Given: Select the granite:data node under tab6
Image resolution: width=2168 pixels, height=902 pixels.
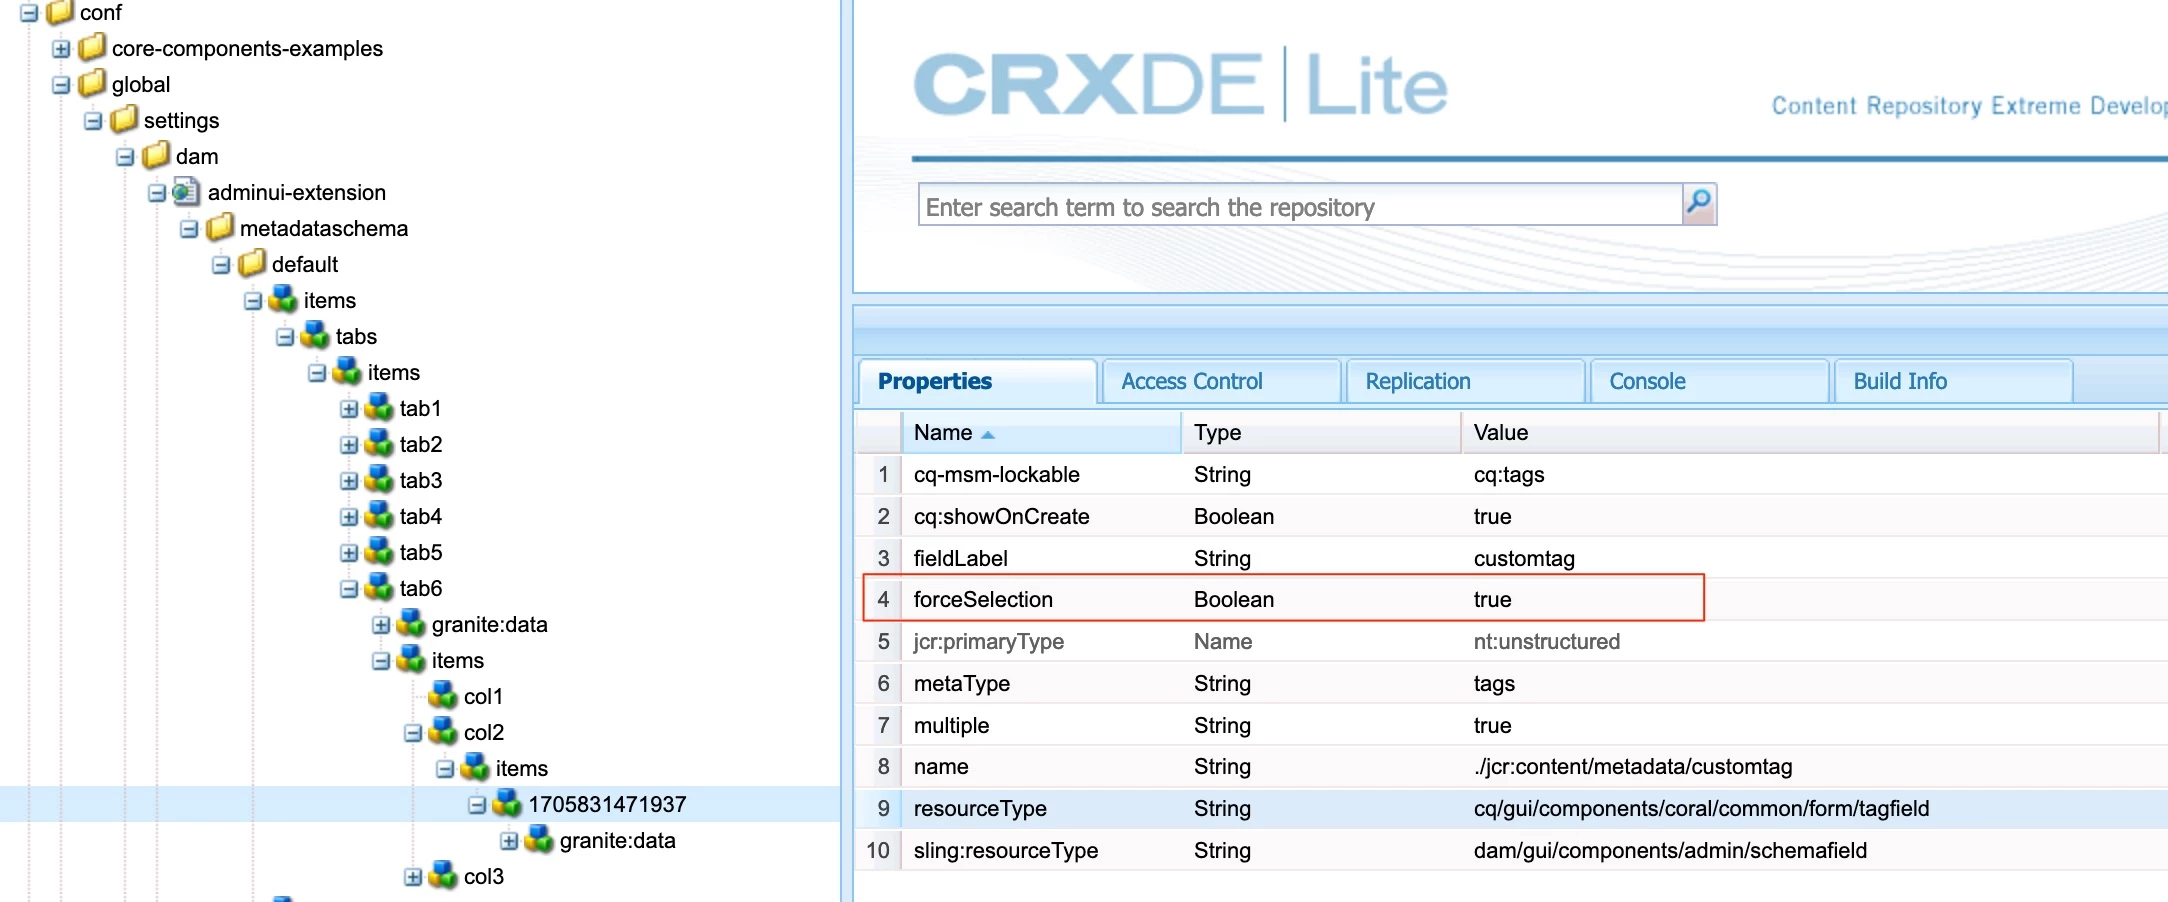Looking at the screenshot, I should pyautogui.click(x=490, y=624).
